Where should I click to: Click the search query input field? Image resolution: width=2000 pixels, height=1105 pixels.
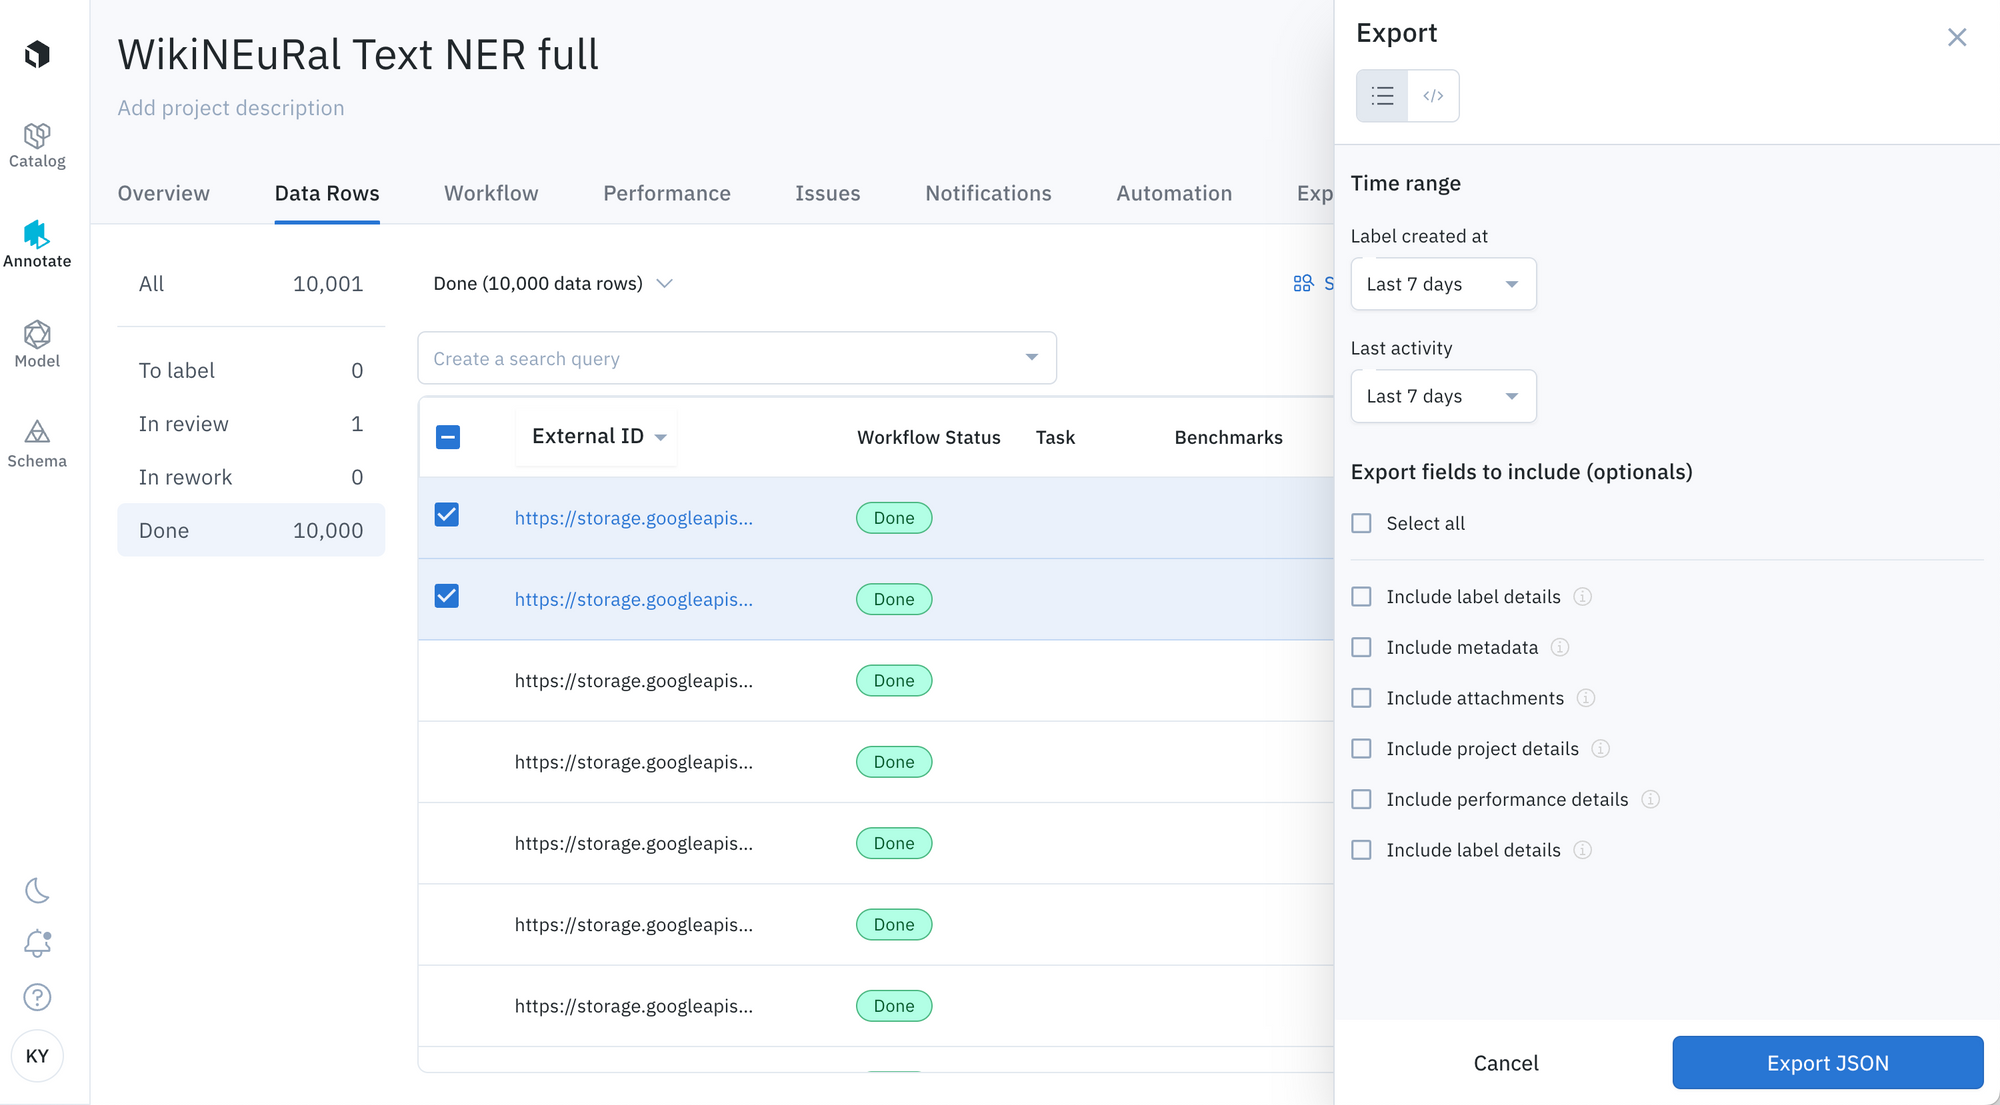[x=720, y=358]
